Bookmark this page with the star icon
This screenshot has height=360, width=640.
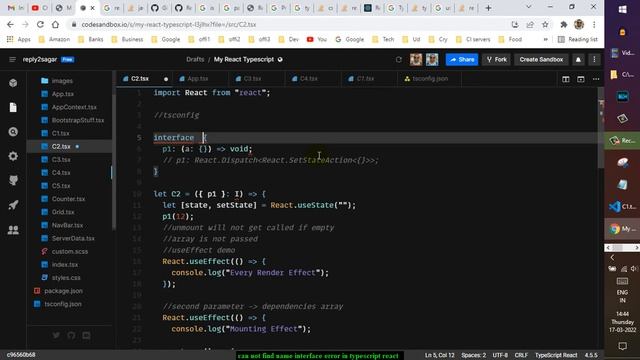point(545,24)
